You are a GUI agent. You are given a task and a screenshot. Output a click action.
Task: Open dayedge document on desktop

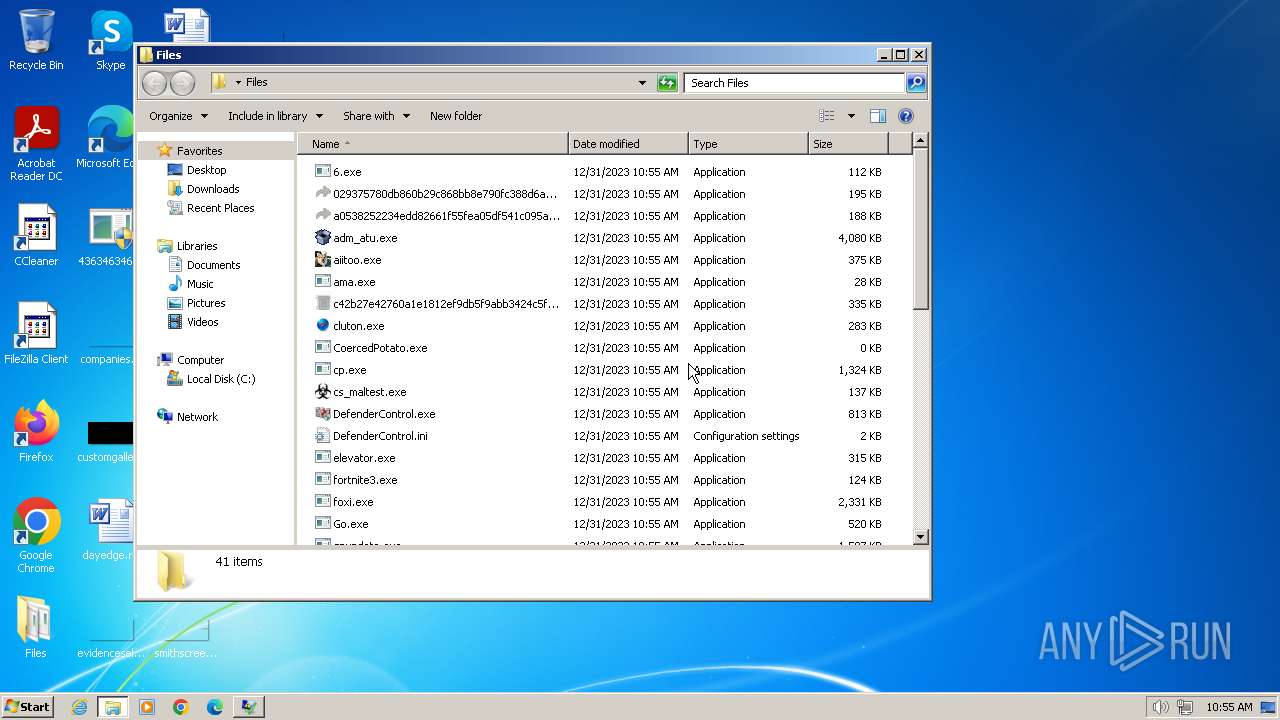click(x=110, y=530)
